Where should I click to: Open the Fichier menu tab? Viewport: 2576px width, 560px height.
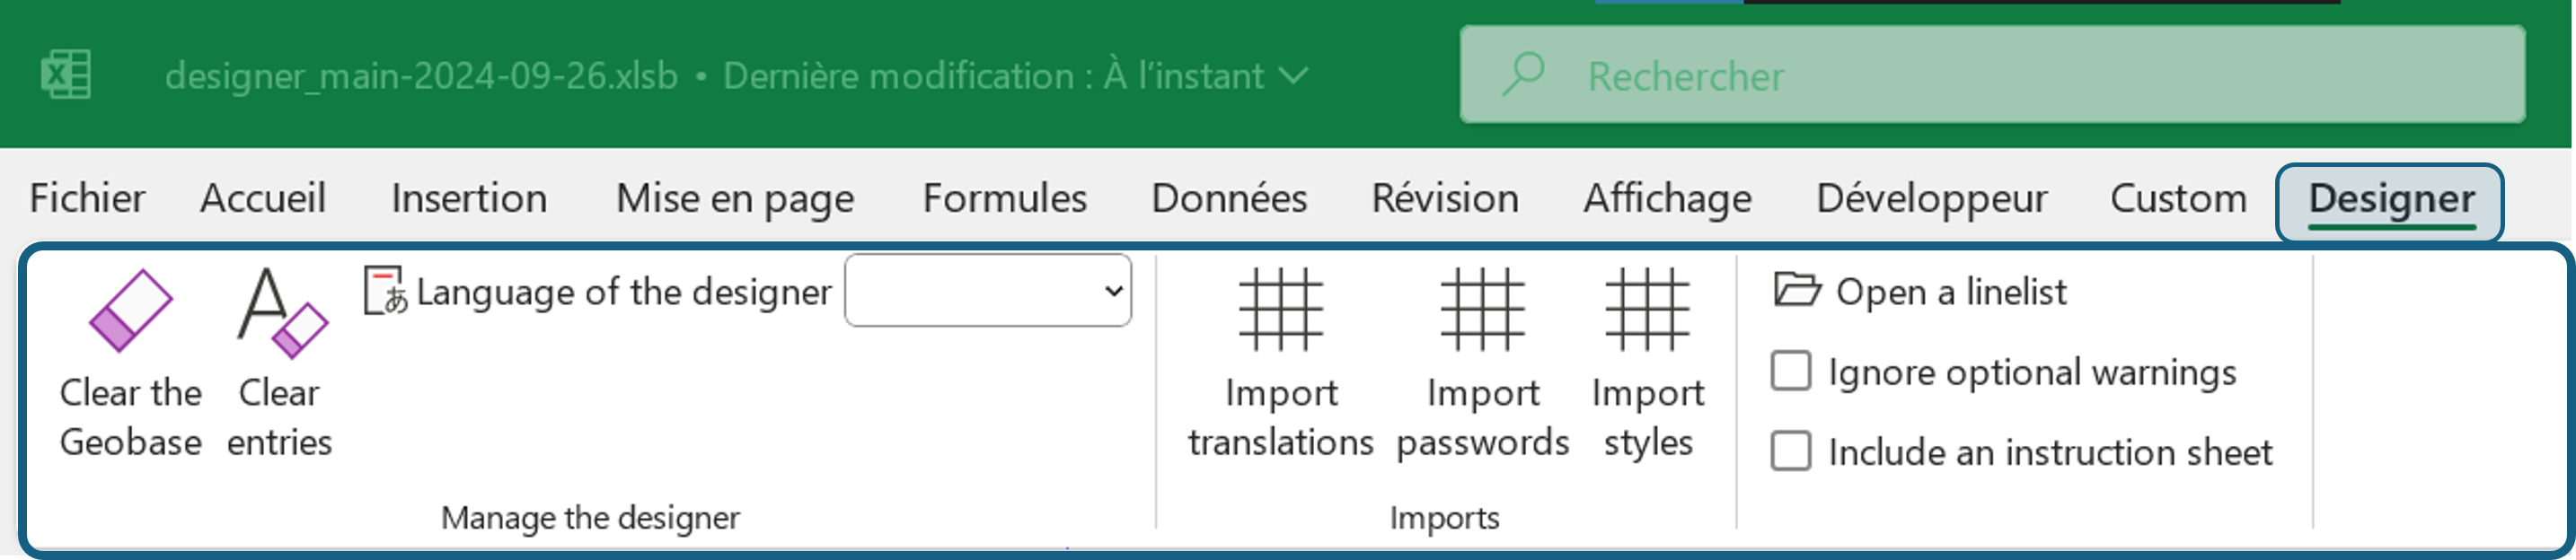click(87, 198)
